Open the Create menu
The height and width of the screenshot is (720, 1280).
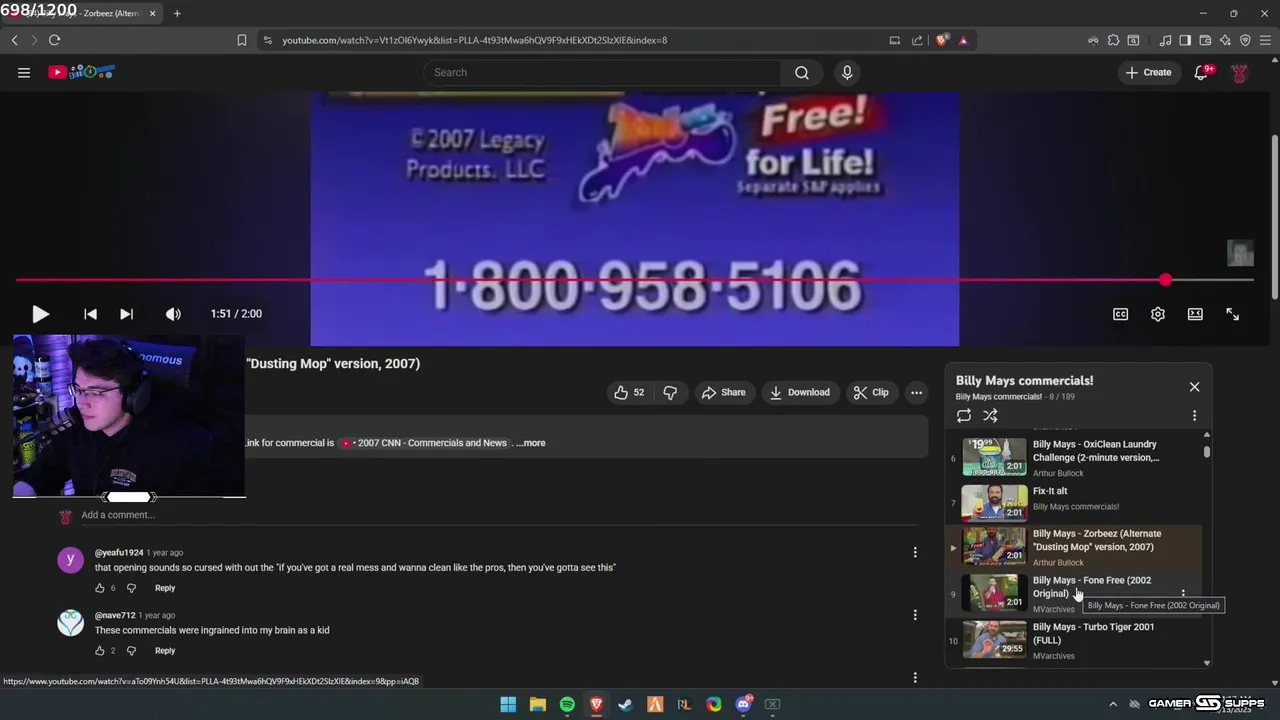[1148, 72]
